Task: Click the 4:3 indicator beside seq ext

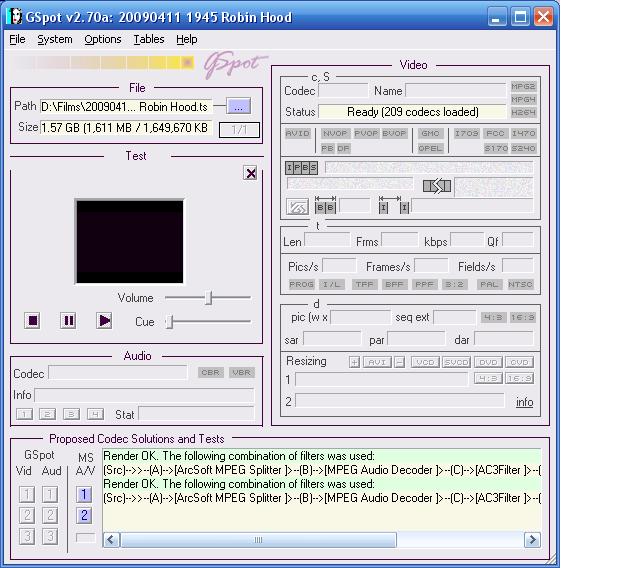Action: click(493, 317)
